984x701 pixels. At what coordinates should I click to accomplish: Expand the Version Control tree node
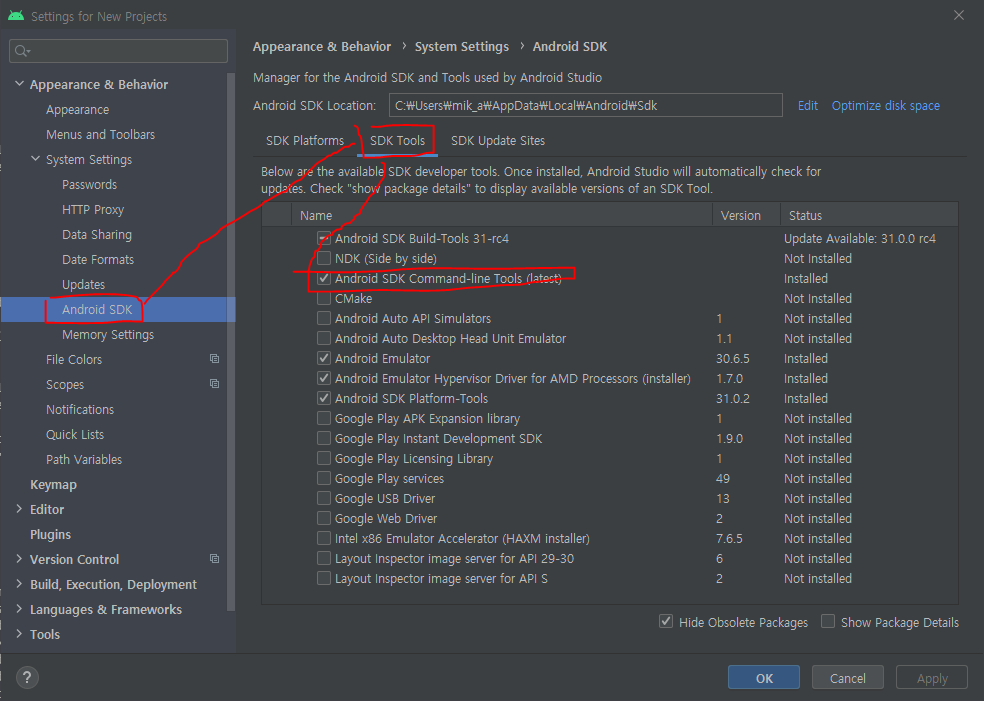pos(19,559)
